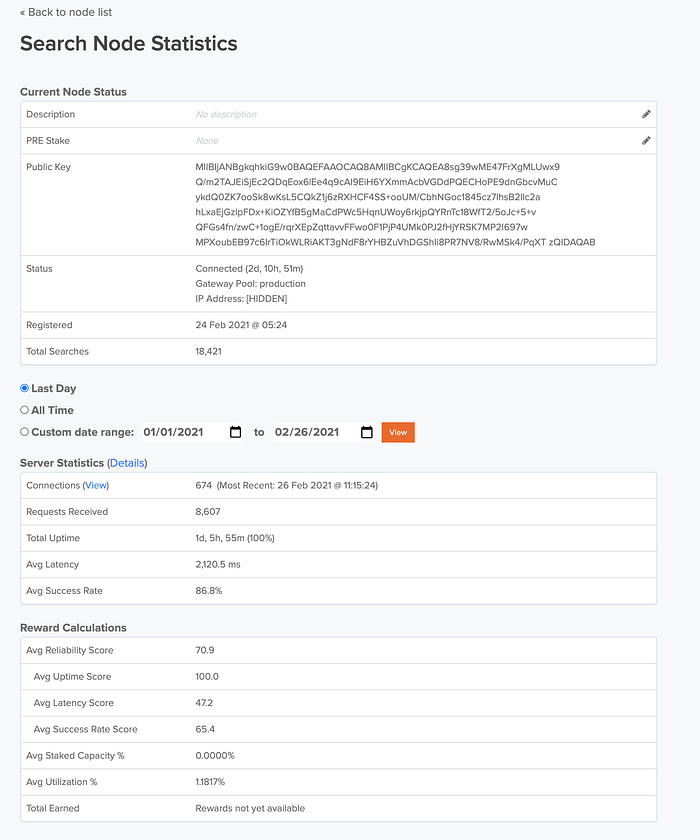The width and height of the screenshot is (700, 840).
Task: Click the Public Key text block
Action: tap(395, 205)
